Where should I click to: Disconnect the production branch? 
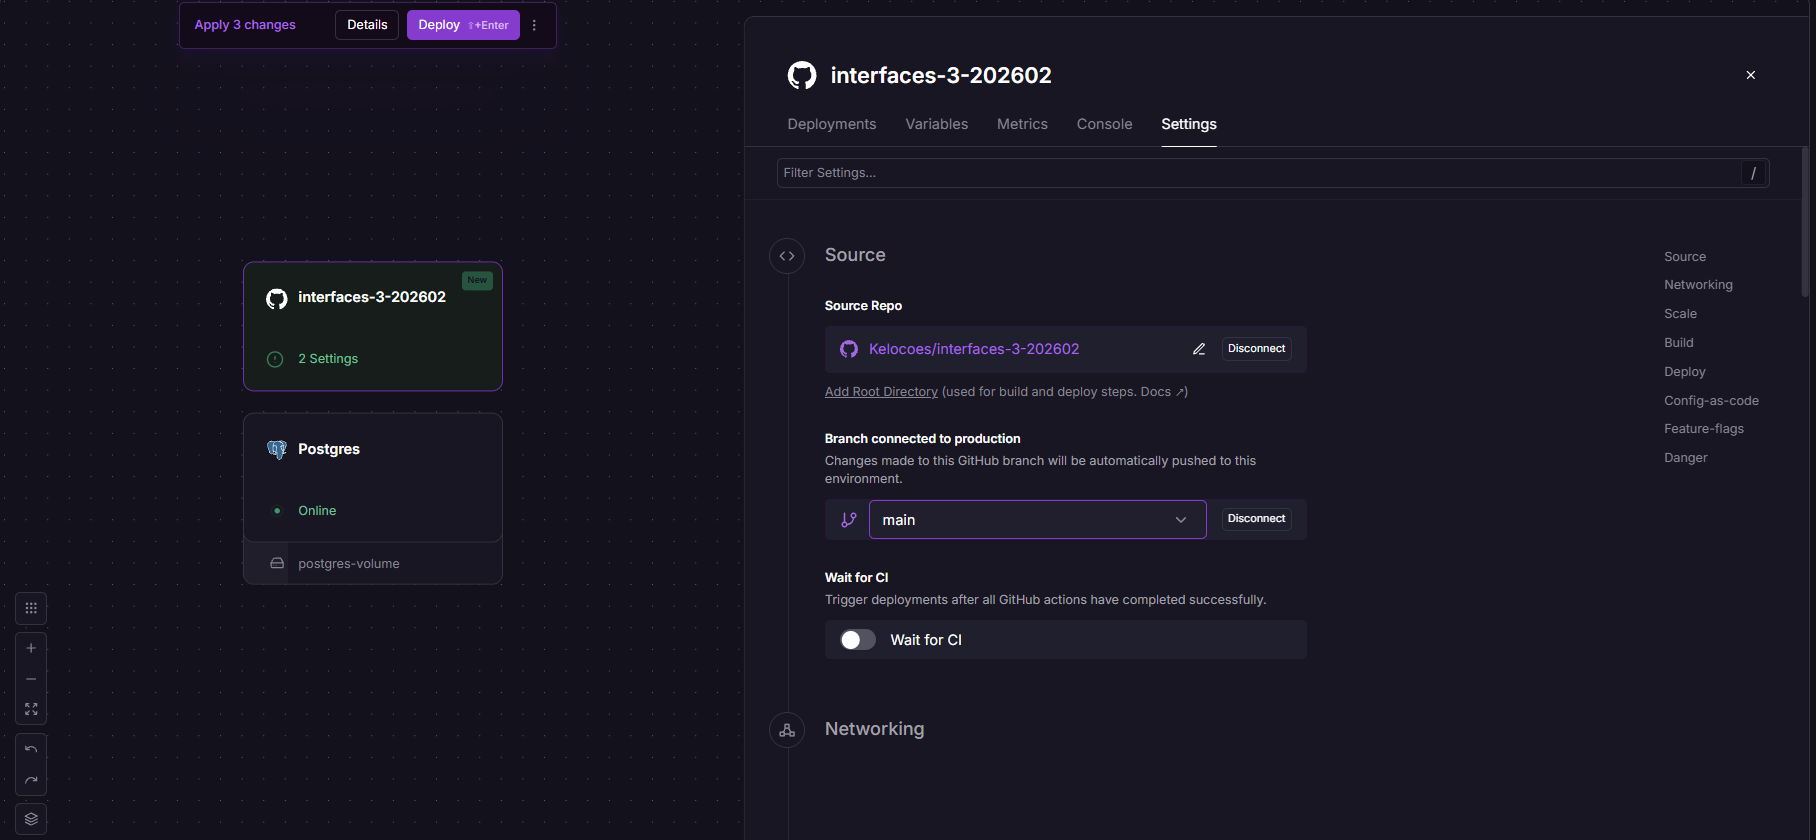1257,519
